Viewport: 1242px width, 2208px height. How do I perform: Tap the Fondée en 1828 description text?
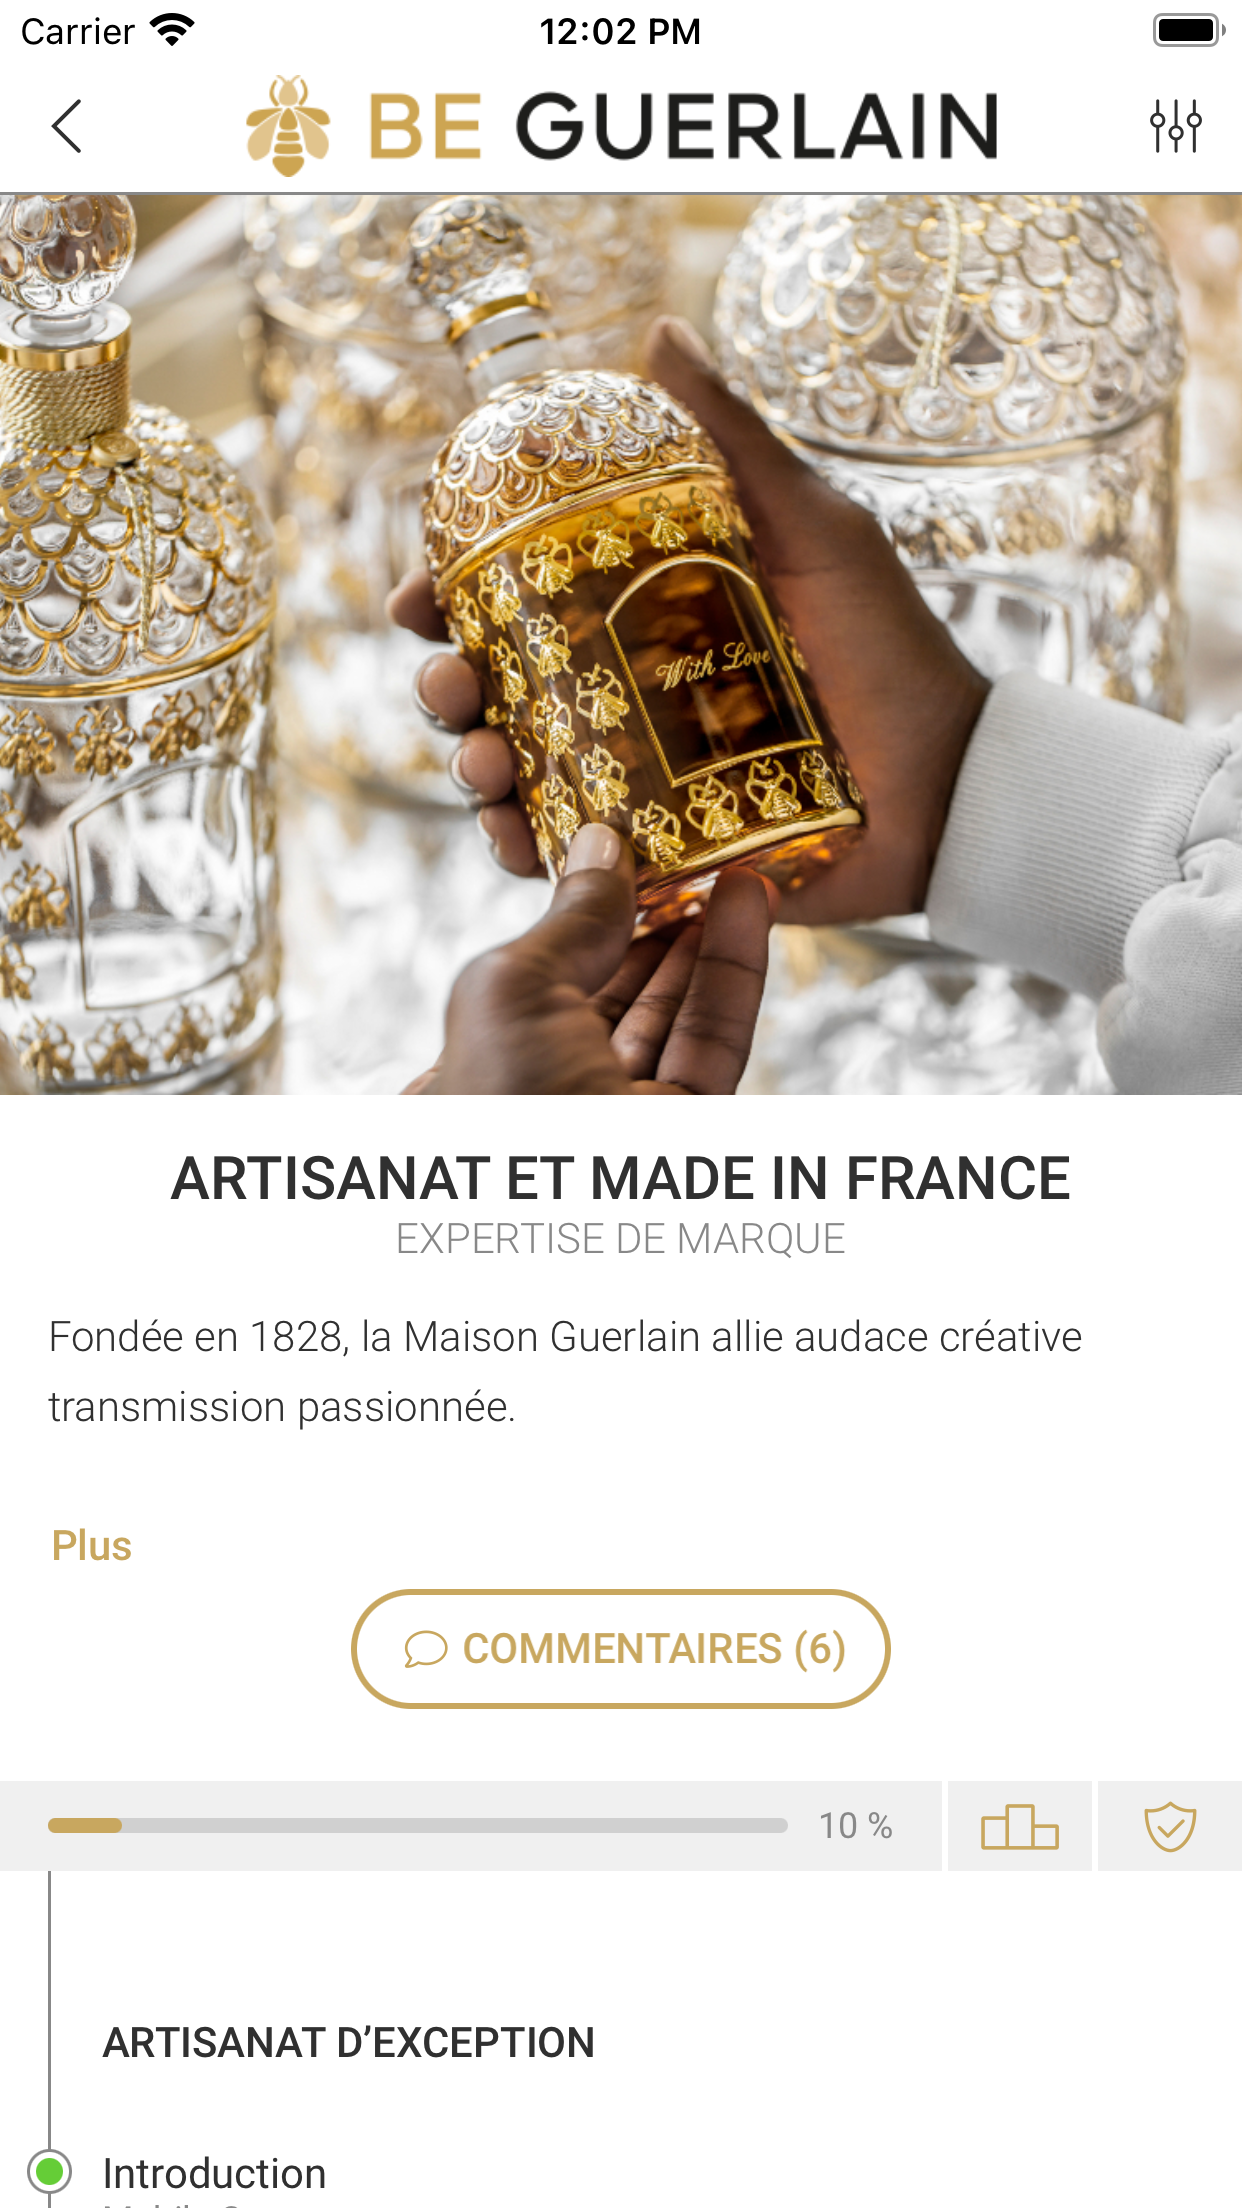point(566,1372)
